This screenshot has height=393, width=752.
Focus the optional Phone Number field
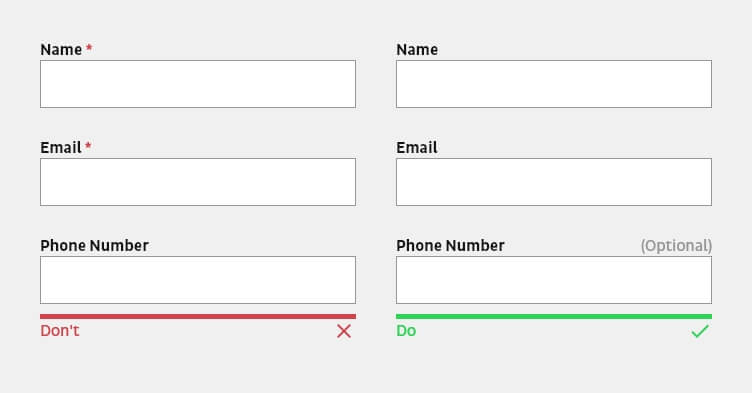click(554, 280)
